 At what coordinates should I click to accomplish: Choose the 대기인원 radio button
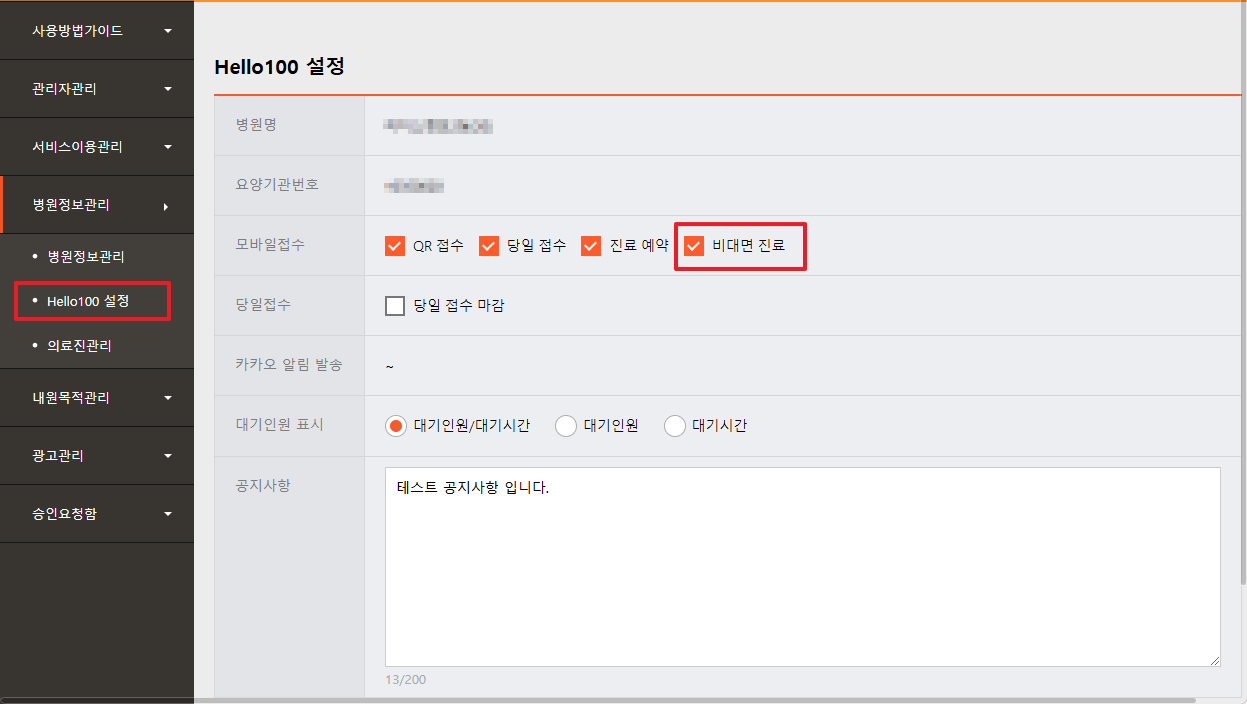point(566,426)
